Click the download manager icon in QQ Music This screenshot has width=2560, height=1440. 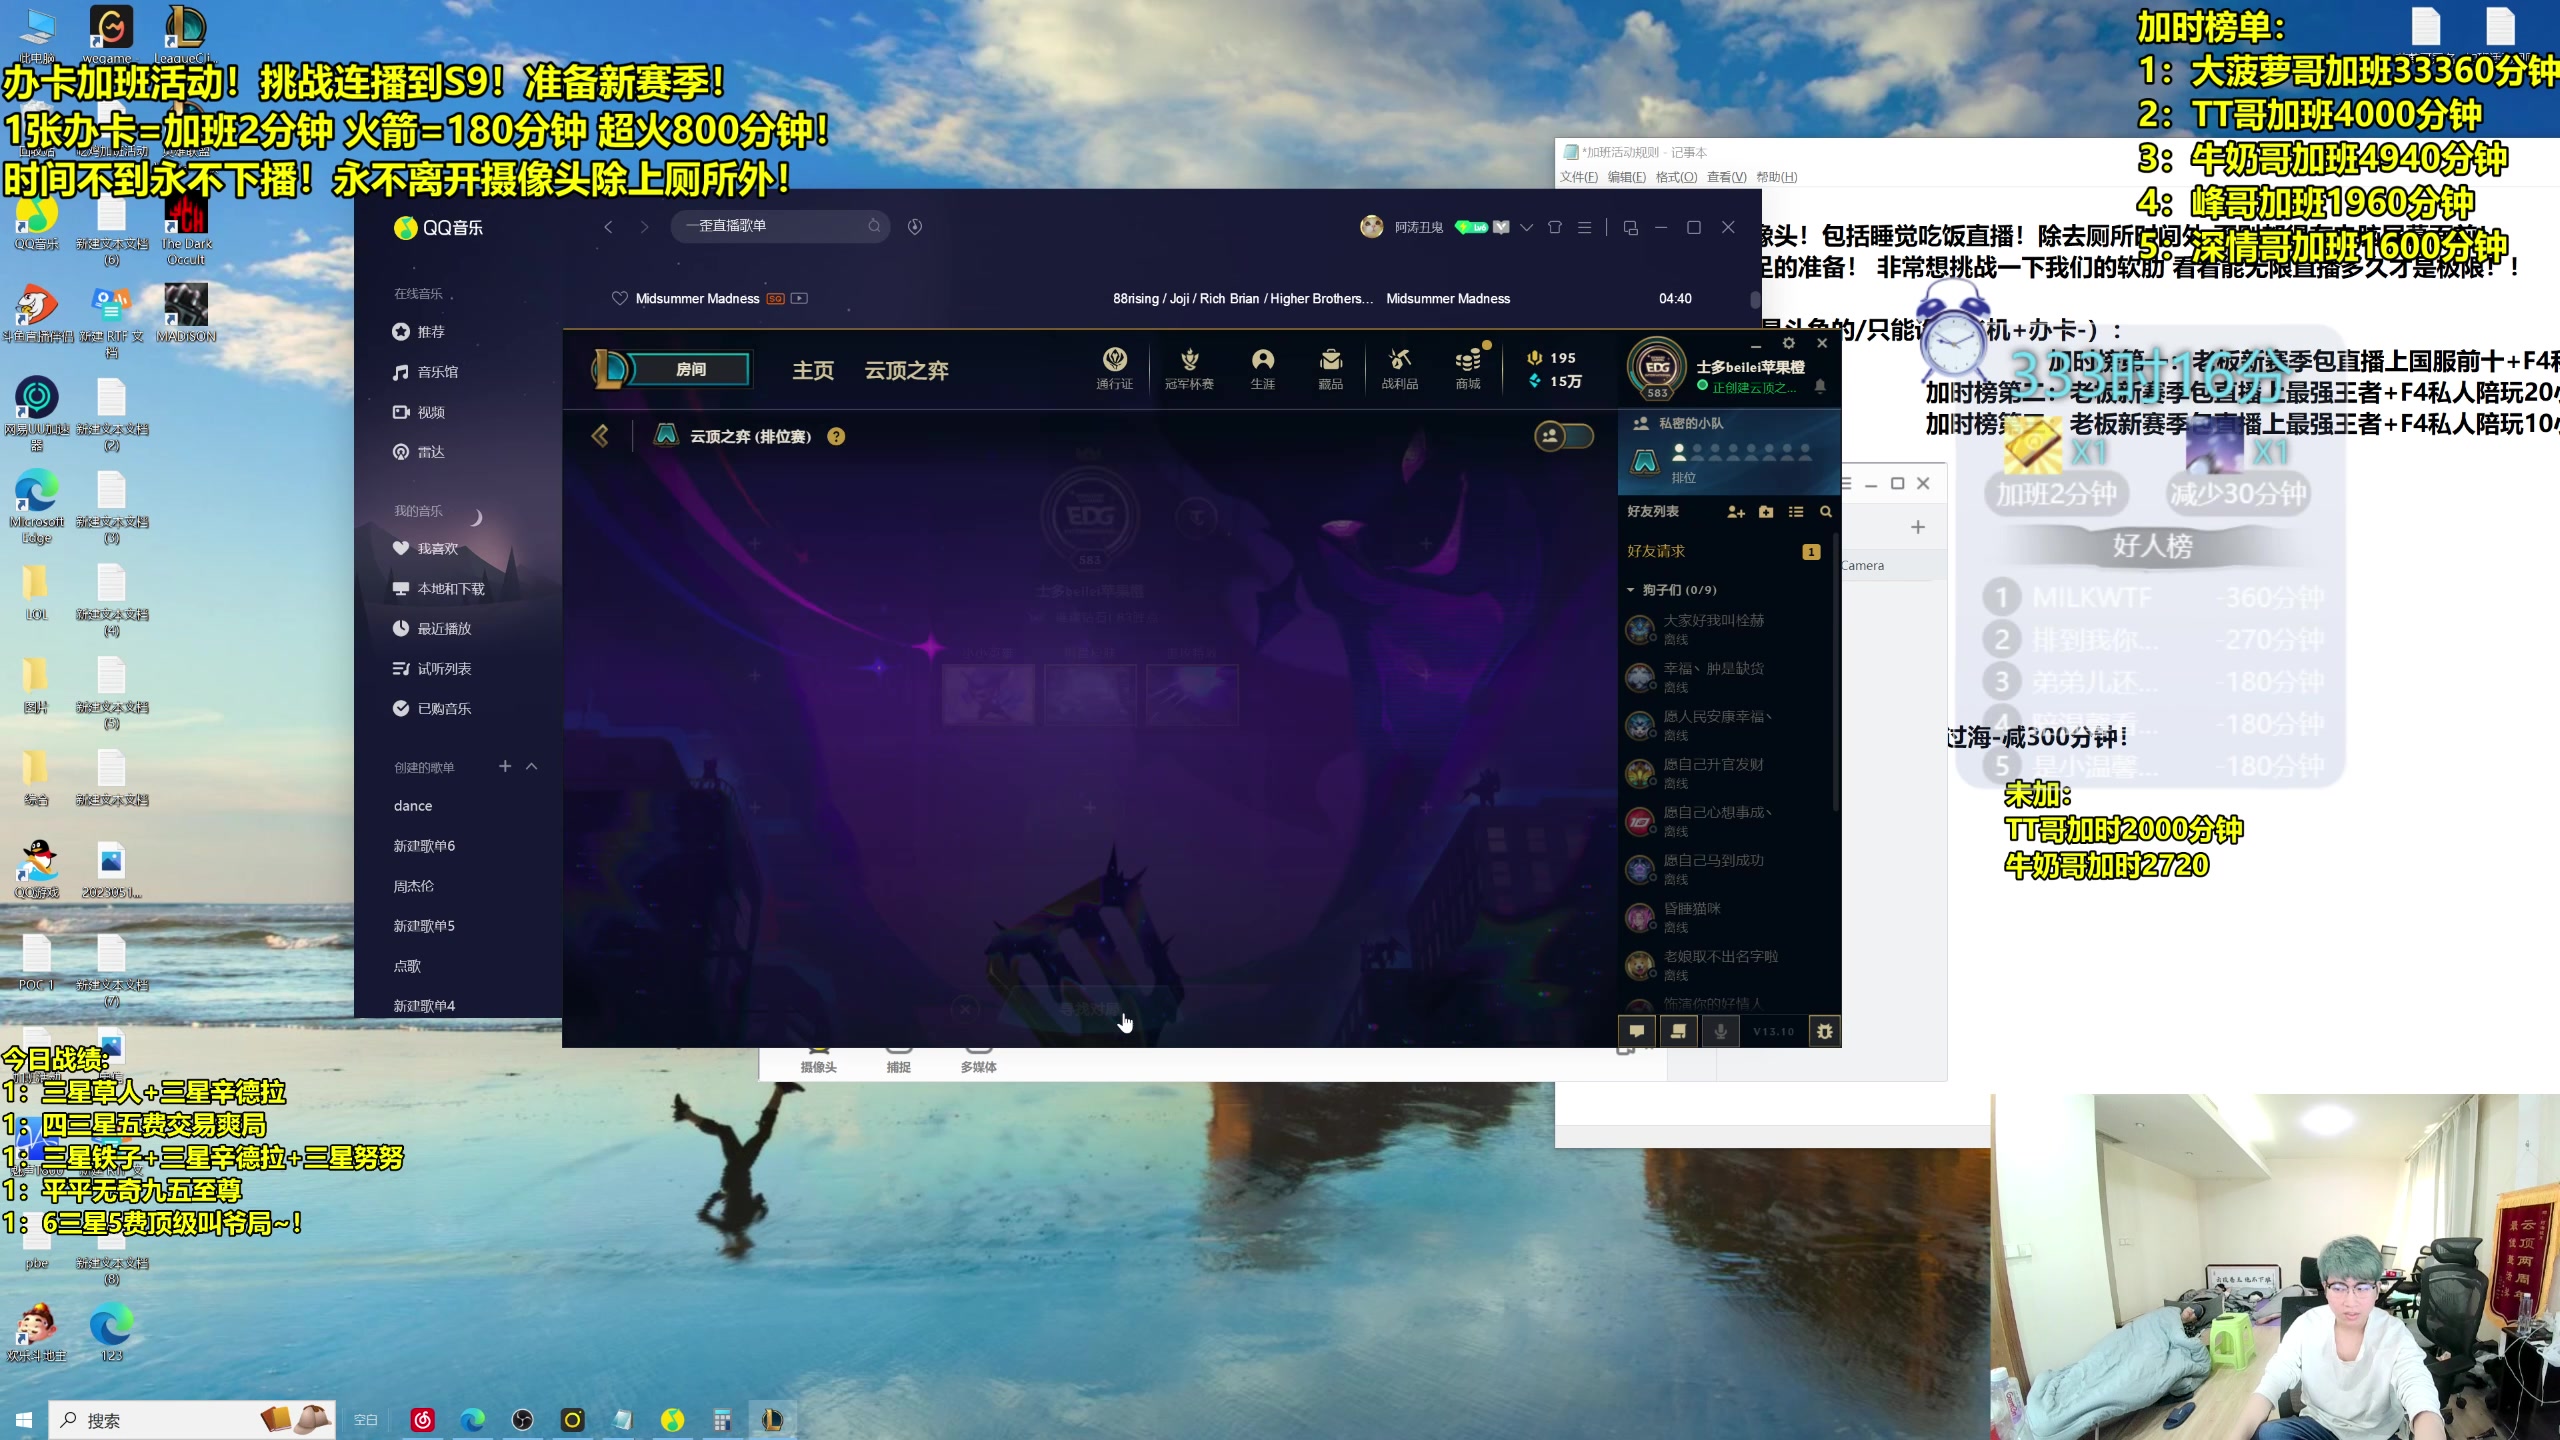pos(915,227)
